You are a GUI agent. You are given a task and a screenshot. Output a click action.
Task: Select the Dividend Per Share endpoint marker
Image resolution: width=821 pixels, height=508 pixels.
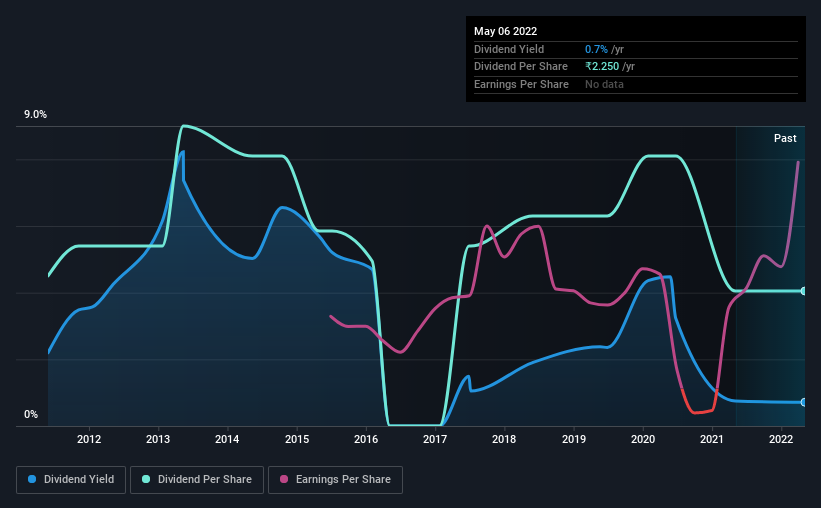pos(803,291)
